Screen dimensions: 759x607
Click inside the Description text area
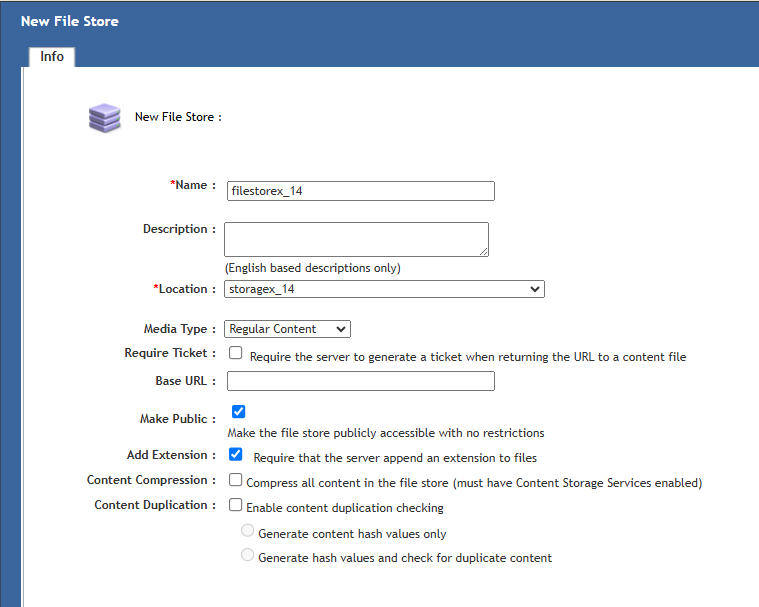point(356,239)
